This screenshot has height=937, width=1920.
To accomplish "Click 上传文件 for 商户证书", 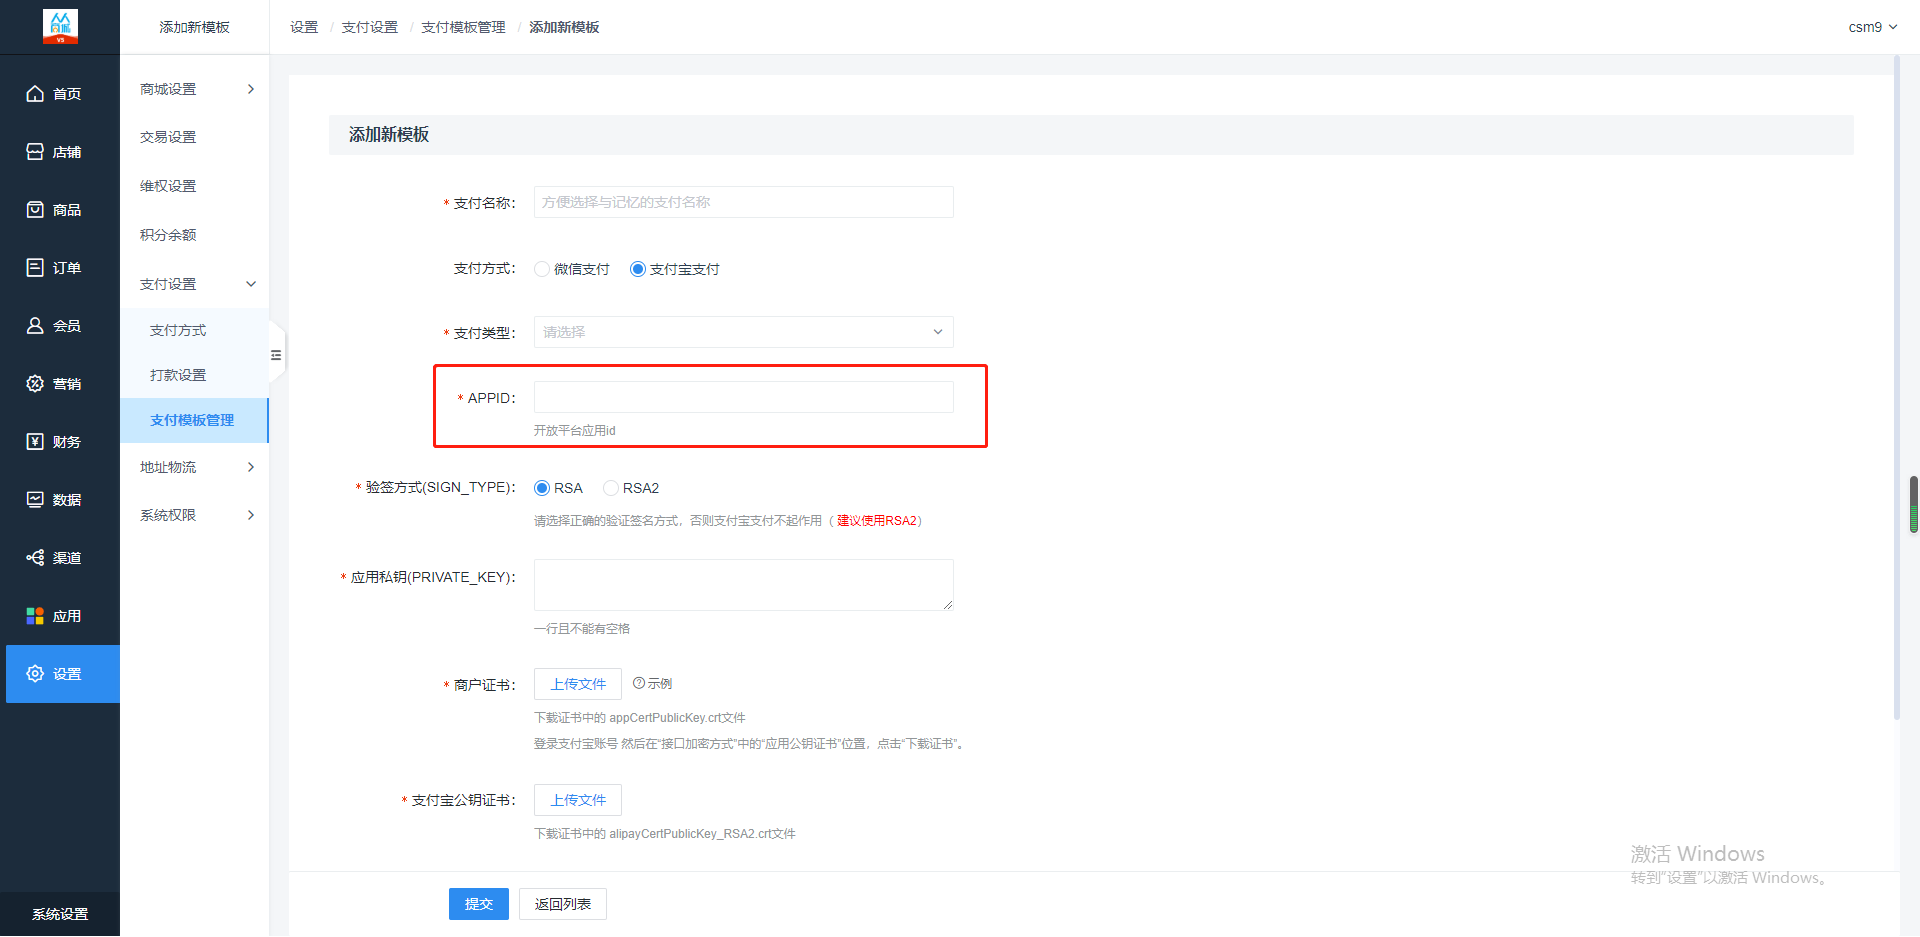I will point(578,684).
